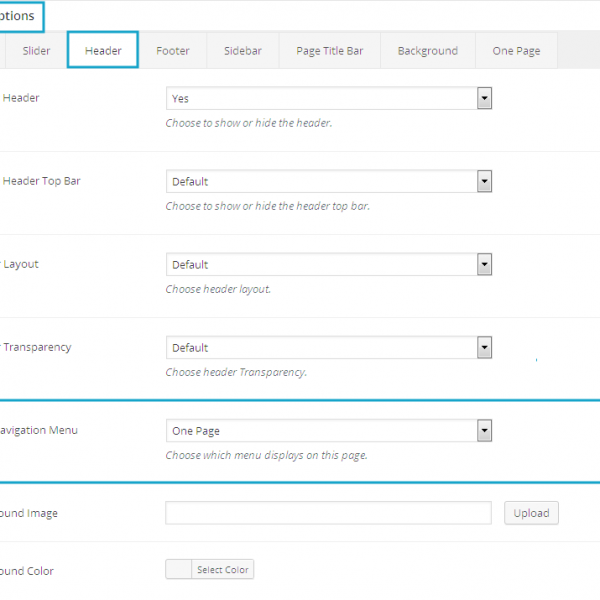Click the color preview swatch beside Select Color
This screenshot has width=600, height=600.
click(x=178, y=570)
